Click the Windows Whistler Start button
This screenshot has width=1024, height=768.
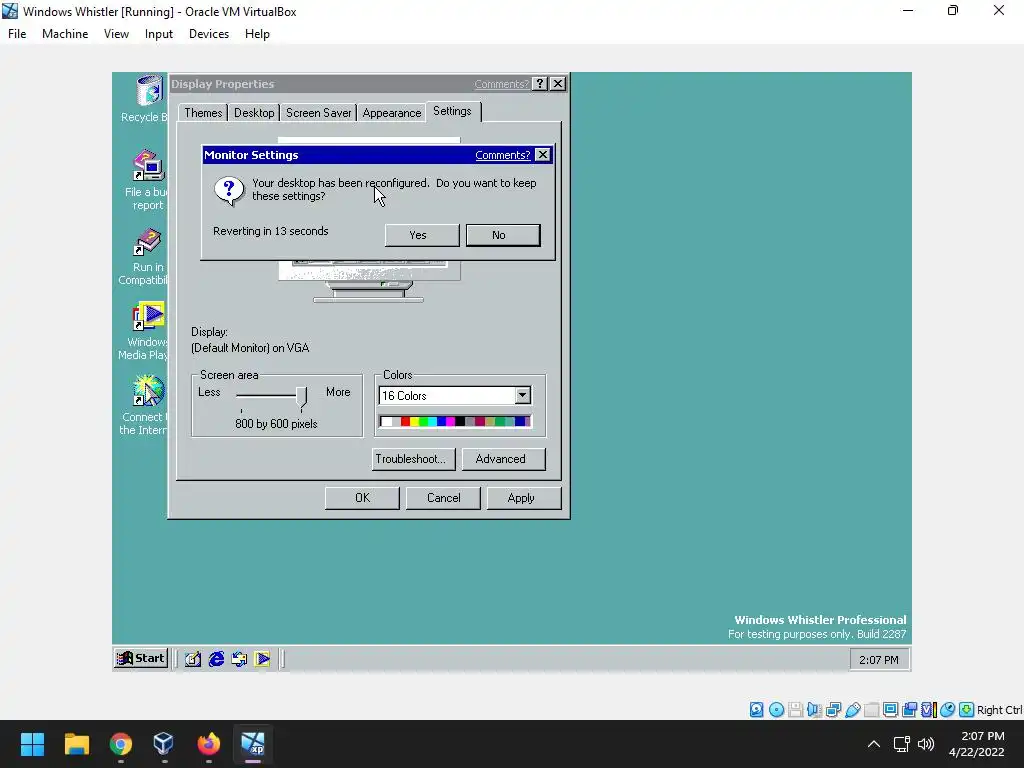(x=141, y=659)
